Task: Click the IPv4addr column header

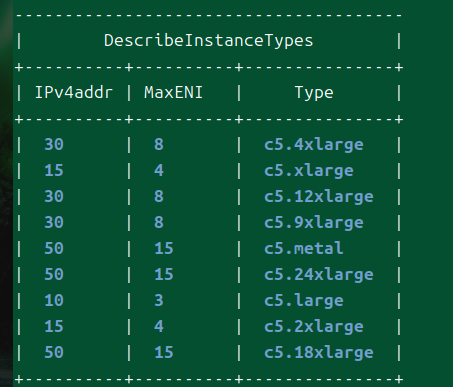Action: click(74, 92)
